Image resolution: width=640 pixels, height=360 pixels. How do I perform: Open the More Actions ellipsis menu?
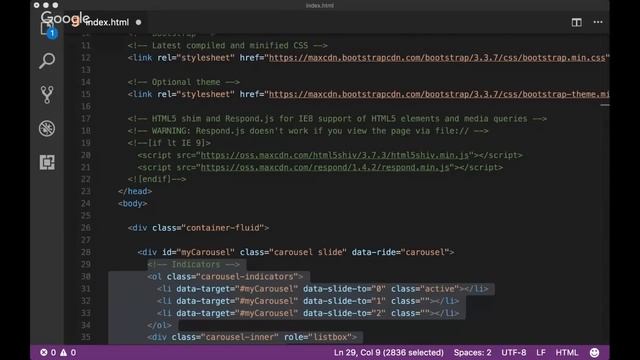tap(598, 22)
